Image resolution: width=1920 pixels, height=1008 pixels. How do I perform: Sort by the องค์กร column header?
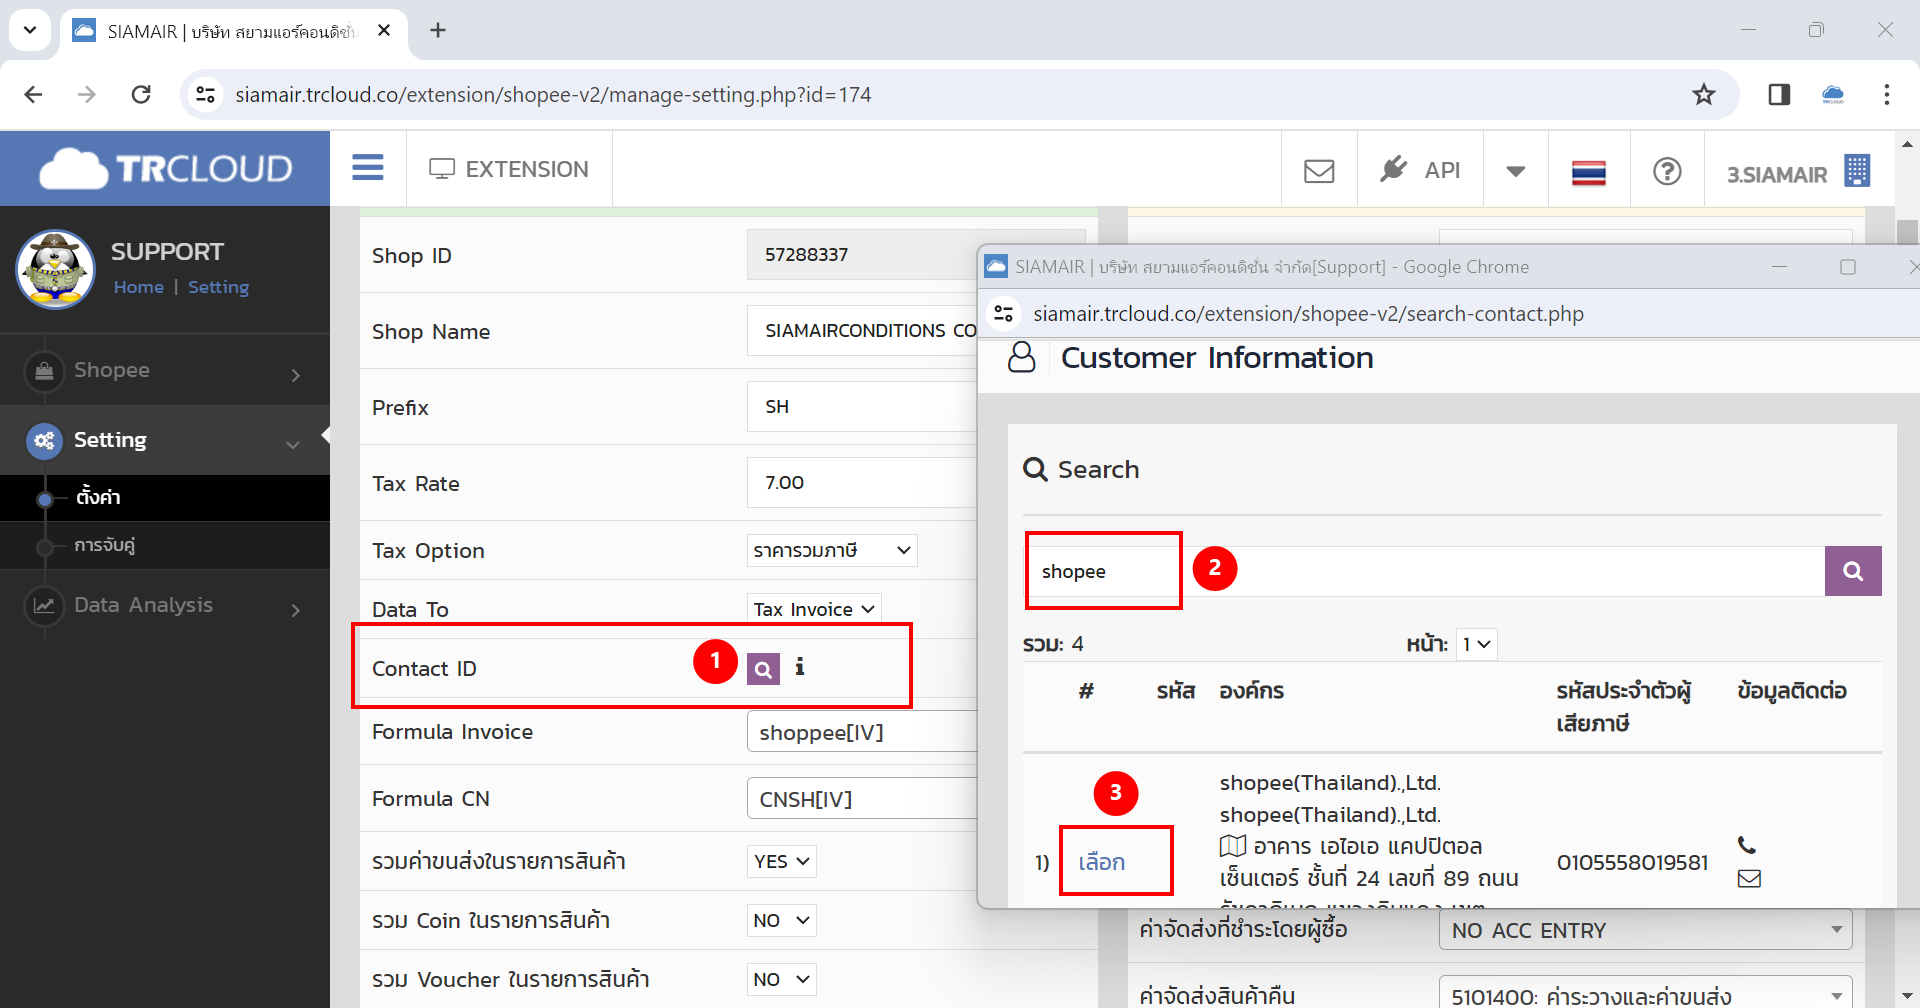click(x=1251, y=691)
